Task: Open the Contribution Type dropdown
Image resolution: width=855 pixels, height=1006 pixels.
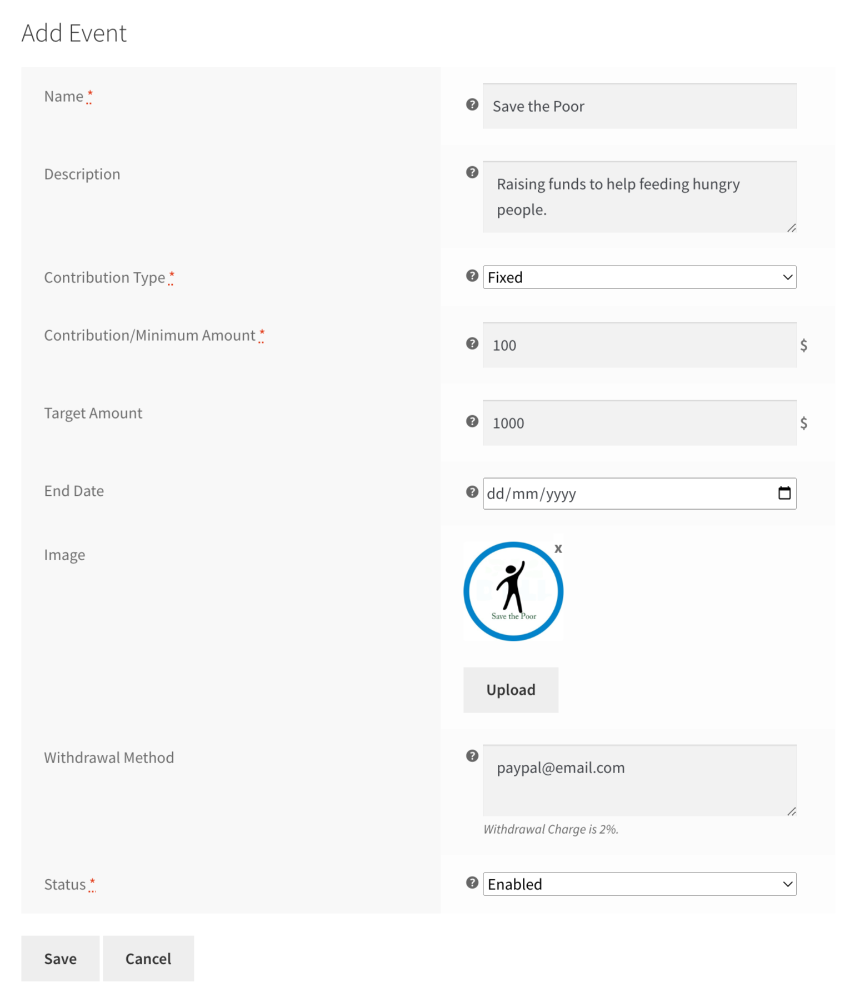Action: coord(640,277)
